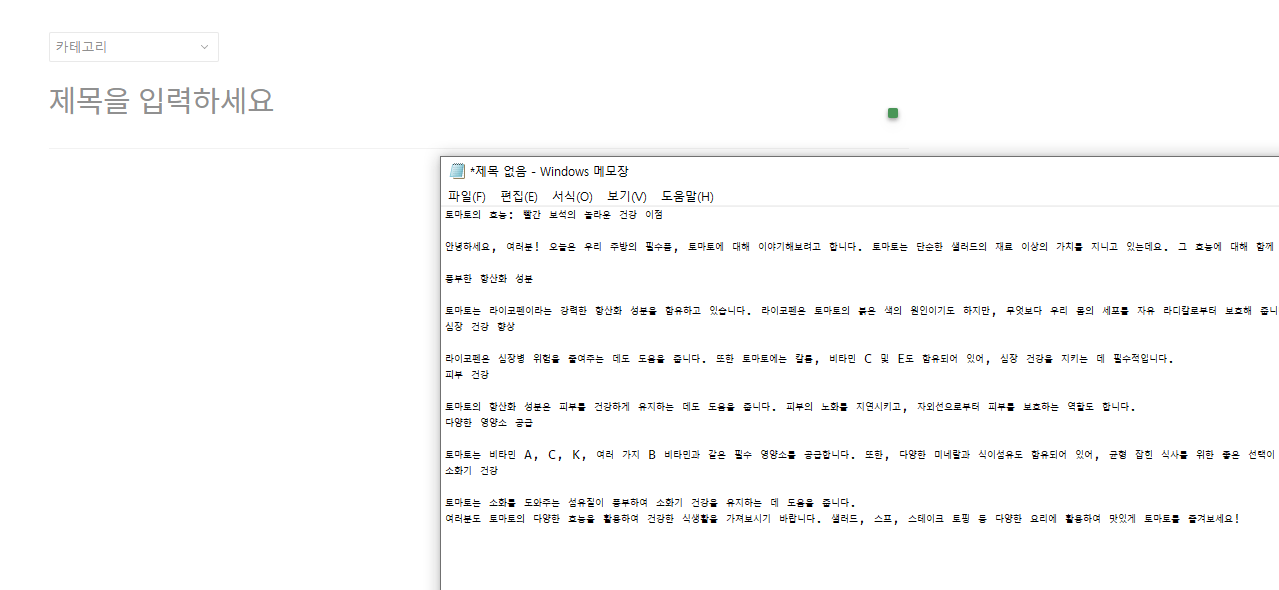Screen dimensions: 1279x590
Task: Expand the category selector chevron arrow
Action: coord(204,47)
